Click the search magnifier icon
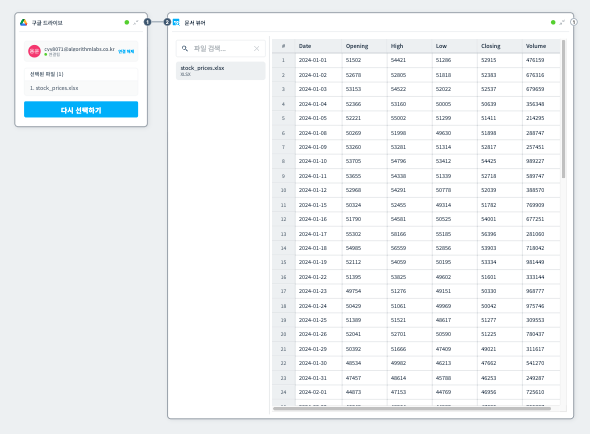This screenshot has height=434, width=590. [185, 49]
